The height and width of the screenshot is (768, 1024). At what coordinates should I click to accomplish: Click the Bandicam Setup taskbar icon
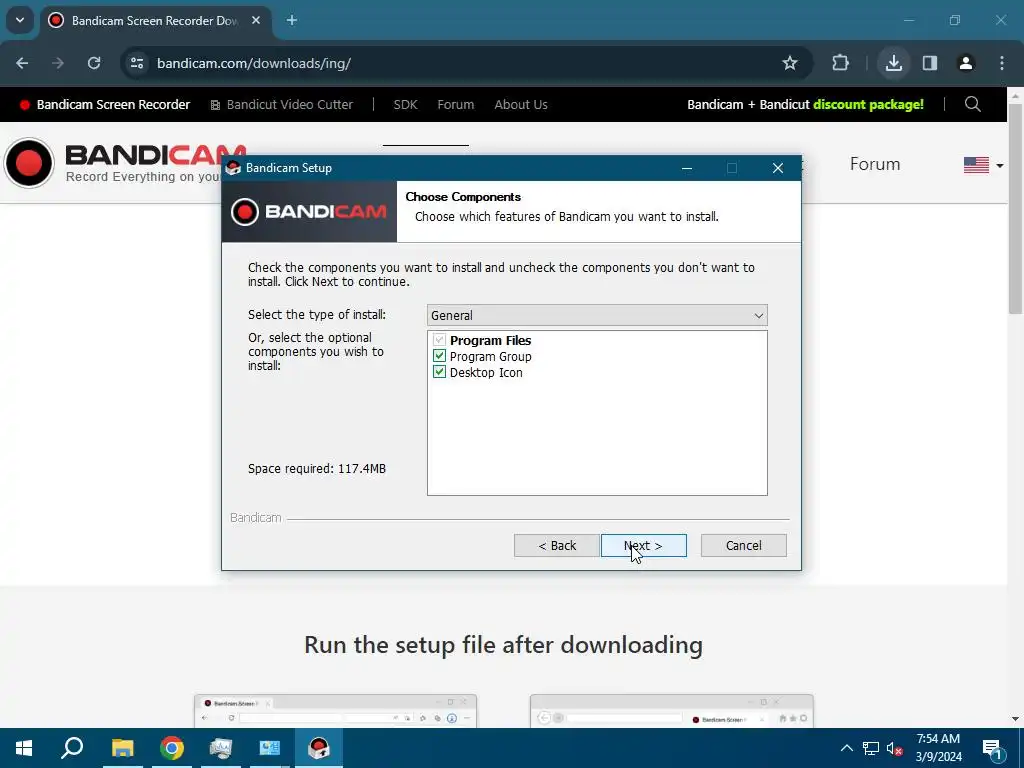tap(319, 748)
